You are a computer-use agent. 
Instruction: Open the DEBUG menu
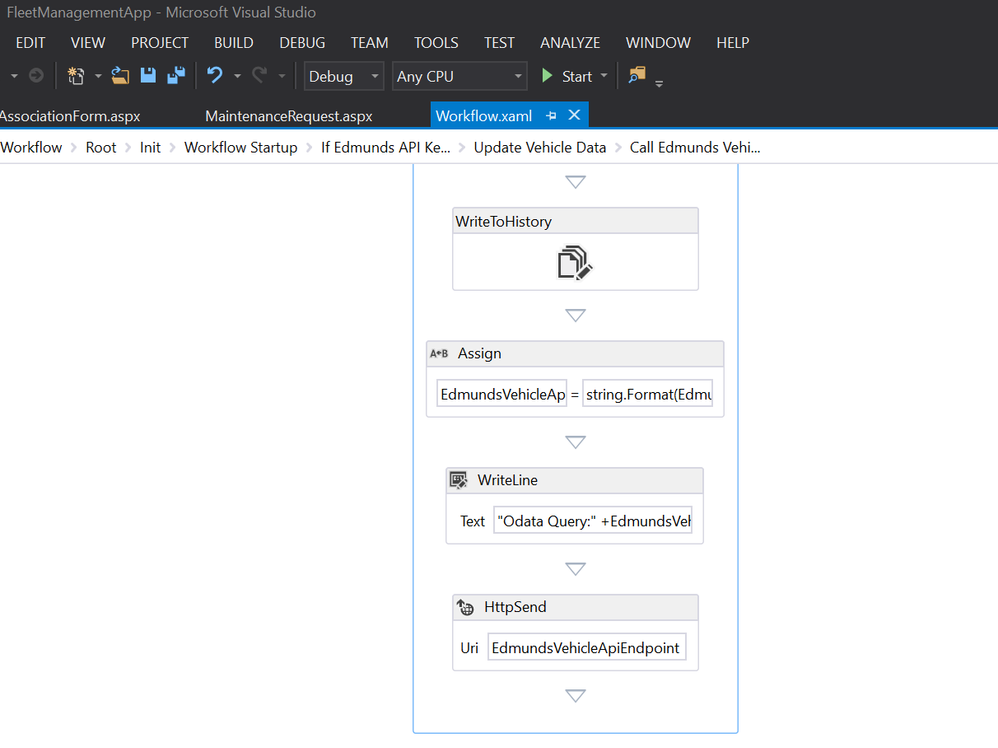(x=302, y=43)
